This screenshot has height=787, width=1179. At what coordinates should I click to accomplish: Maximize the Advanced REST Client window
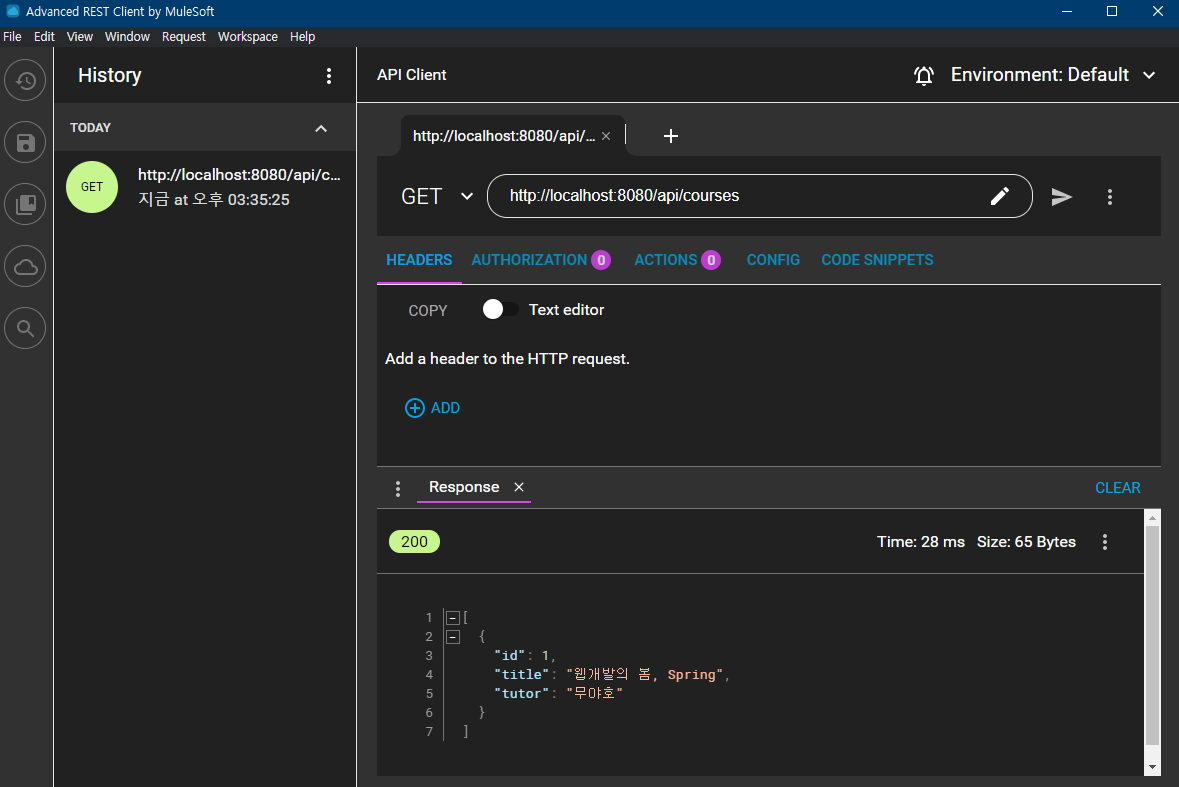pos(1111,11)
